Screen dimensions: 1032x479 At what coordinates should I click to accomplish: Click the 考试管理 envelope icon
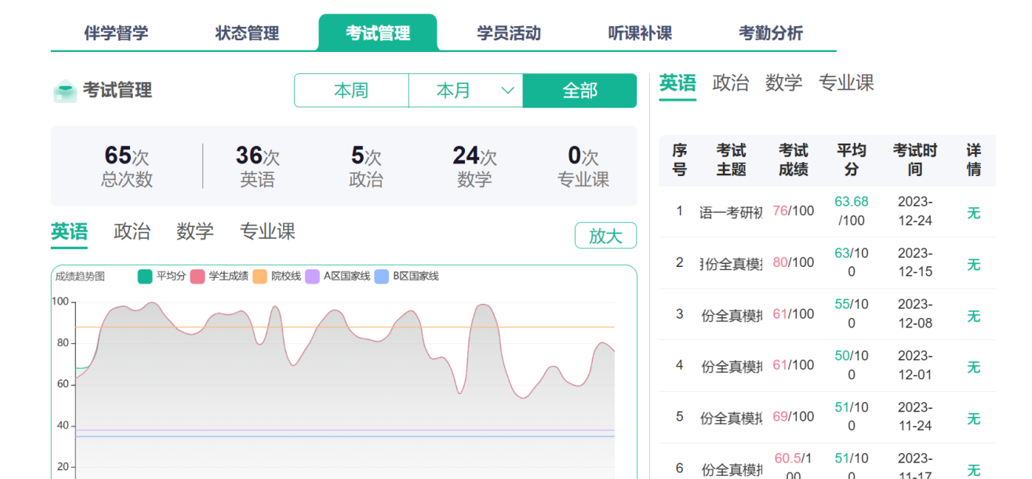point(64,91)
